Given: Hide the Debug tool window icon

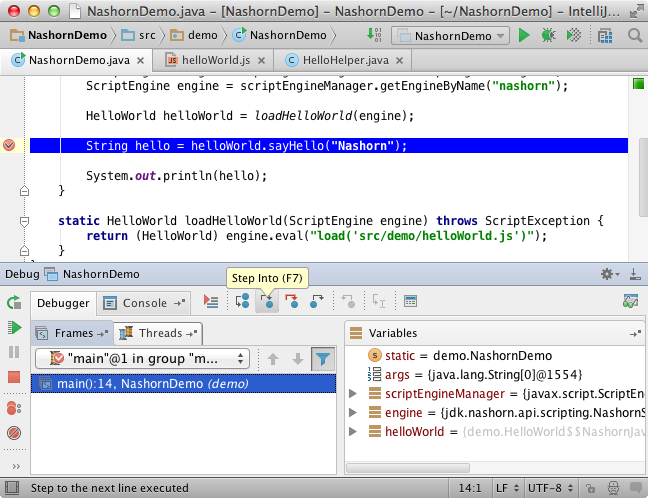Looking at the screenshot, I should pyautogui.click(x=635, y=274).
